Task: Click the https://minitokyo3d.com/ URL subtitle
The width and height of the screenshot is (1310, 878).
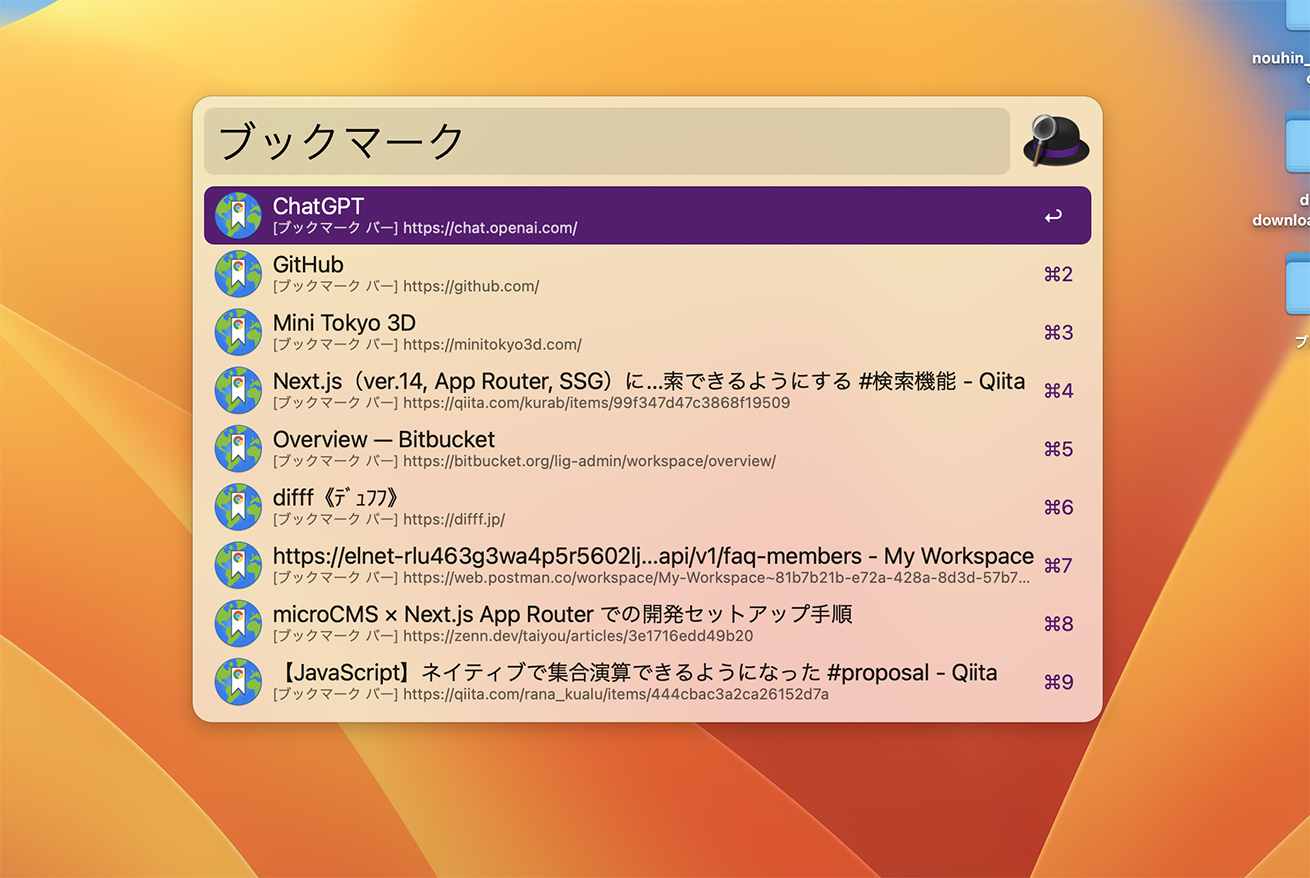Action: pos(492,345)
